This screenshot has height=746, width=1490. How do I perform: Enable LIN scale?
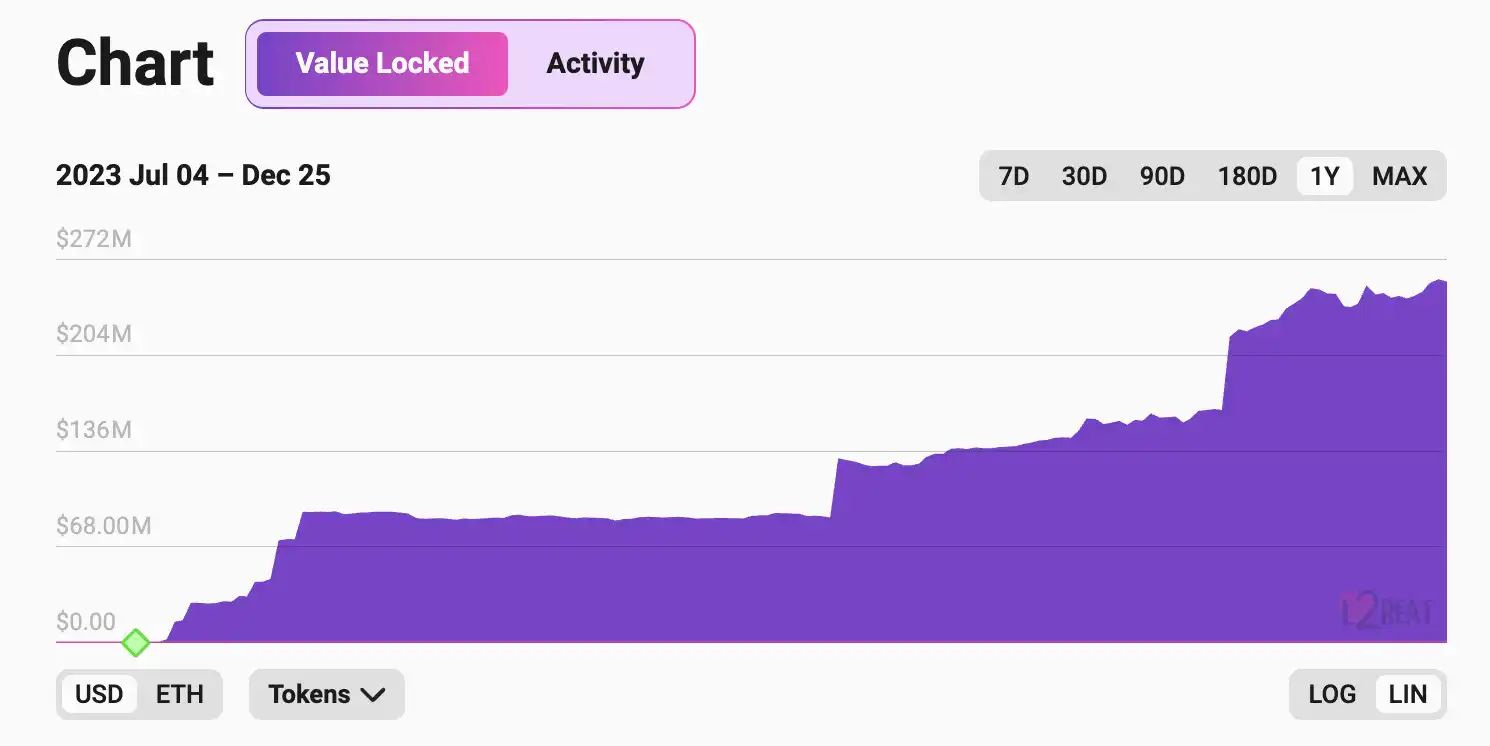tap(1408, 694)
